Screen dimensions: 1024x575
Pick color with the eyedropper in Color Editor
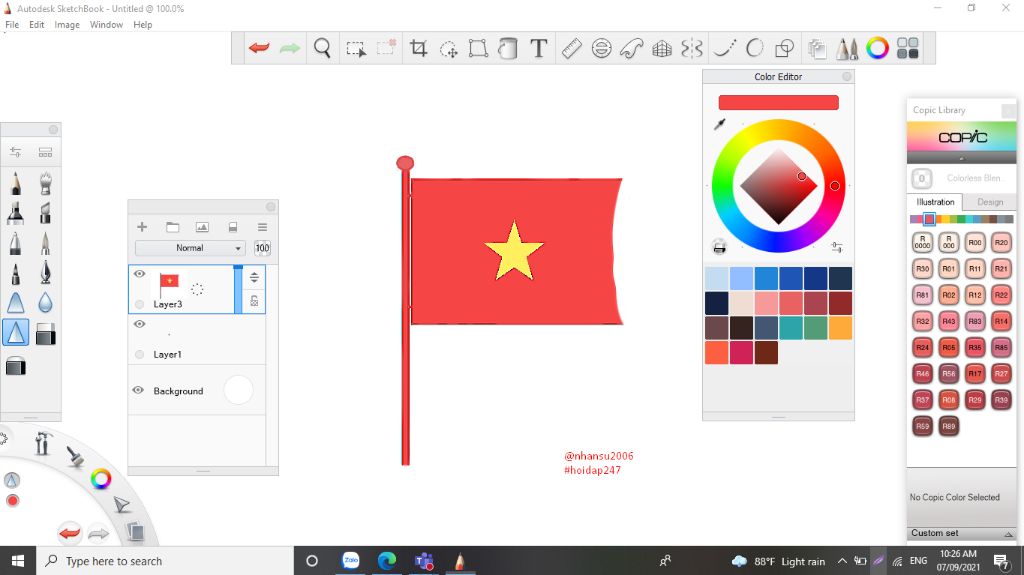720,123
